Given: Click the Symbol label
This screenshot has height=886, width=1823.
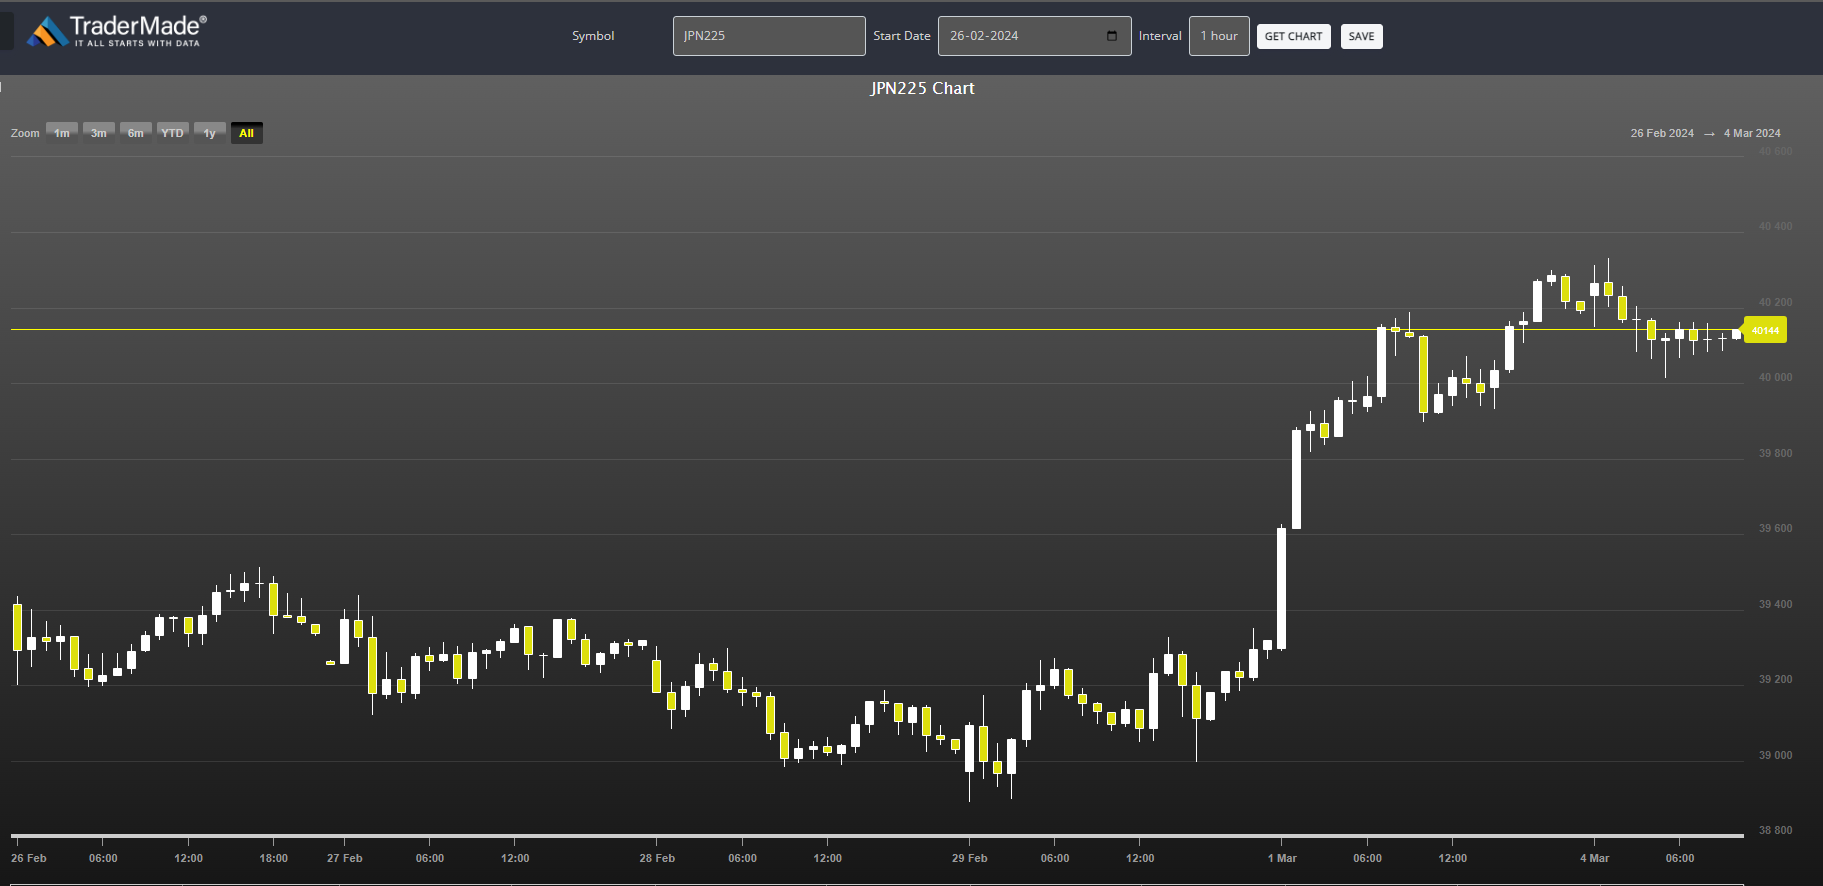Looking at the screenshot, I should click(593, 36).
